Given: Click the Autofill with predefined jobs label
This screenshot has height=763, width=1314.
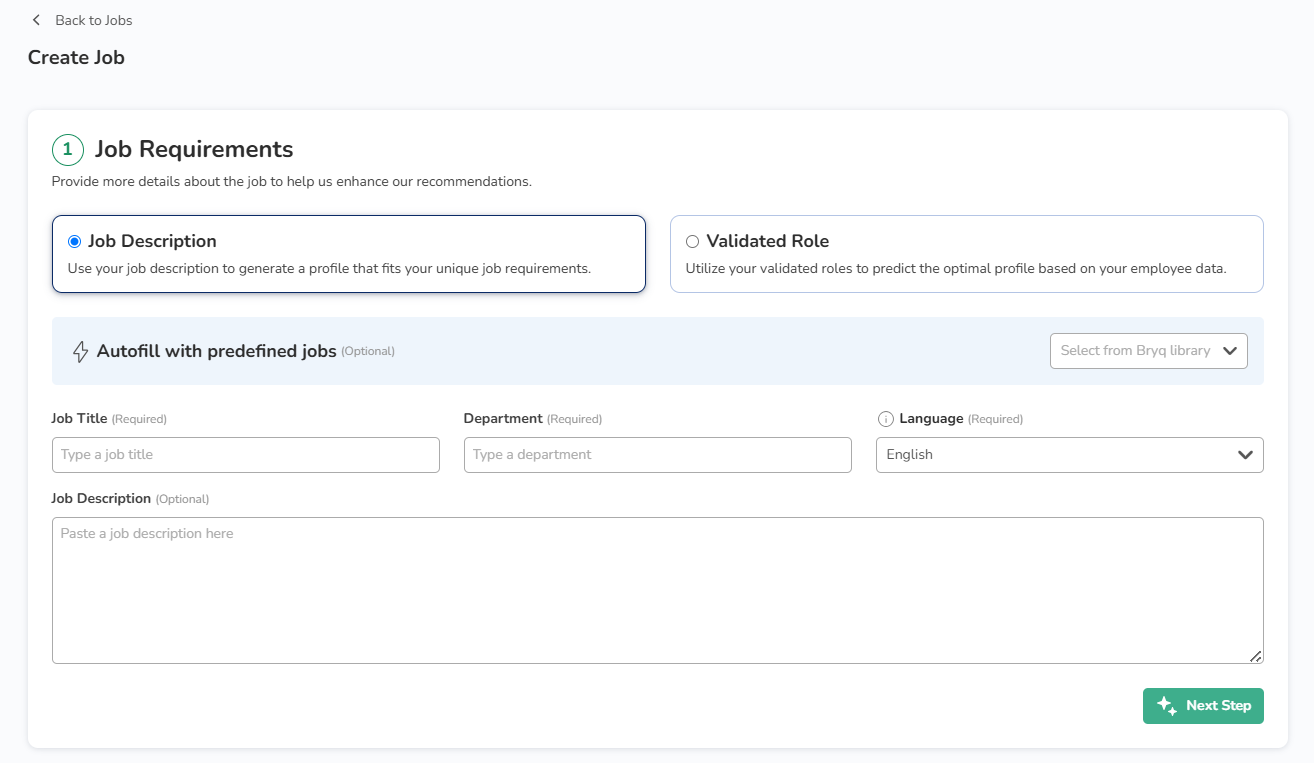Looking at the screenshot, I should point(216,351).
